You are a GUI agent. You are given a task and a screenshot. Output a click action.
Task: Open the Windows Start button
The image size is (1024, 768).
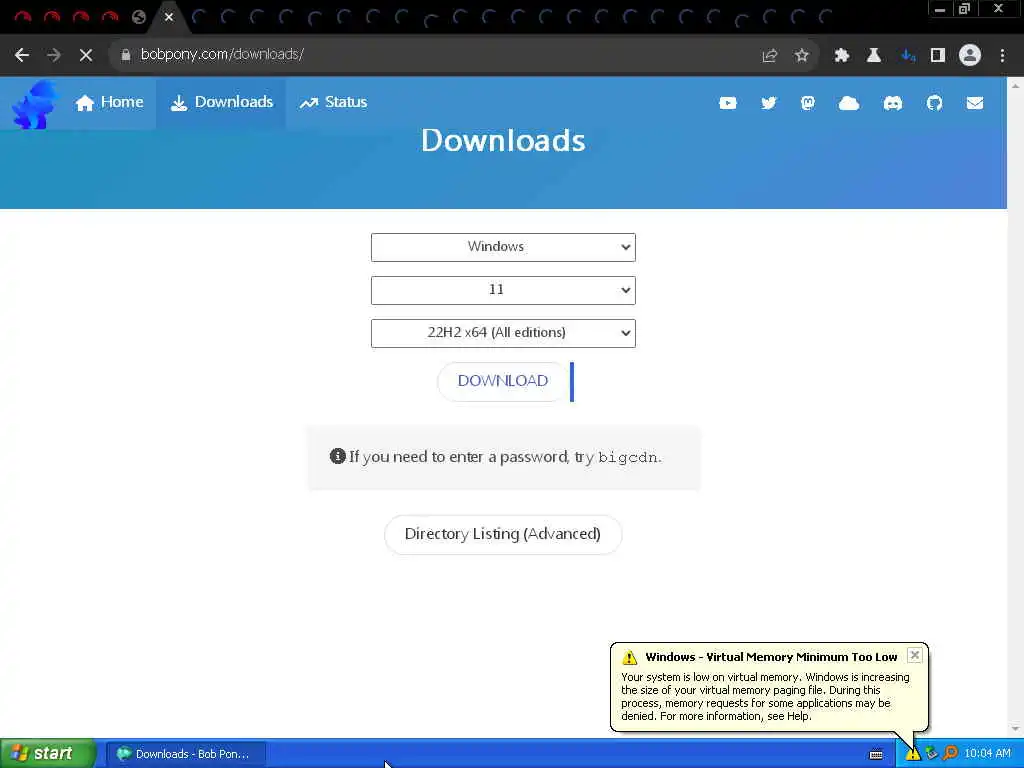48,754
